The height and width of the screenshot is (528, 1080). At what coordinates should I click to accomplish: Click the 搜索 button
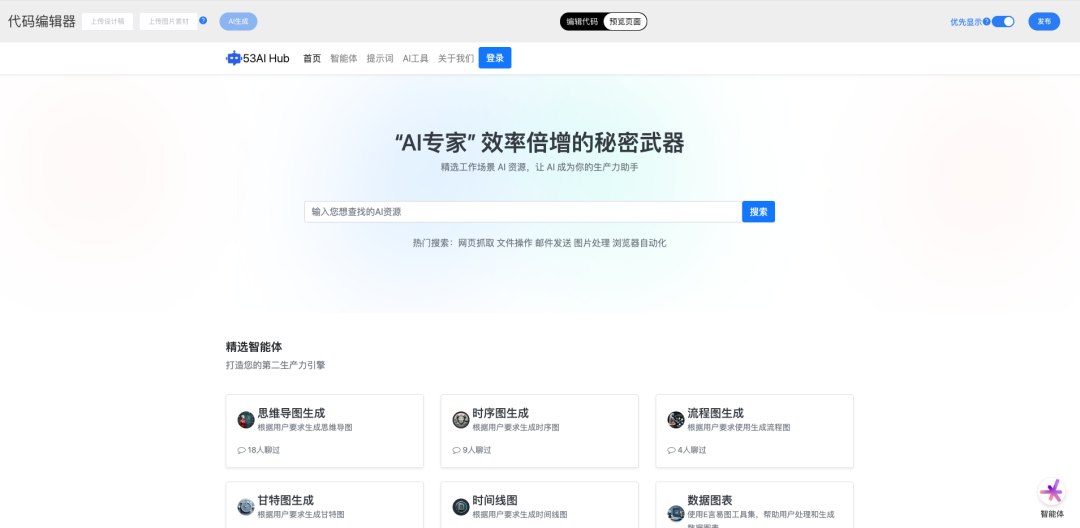(758, 212)
